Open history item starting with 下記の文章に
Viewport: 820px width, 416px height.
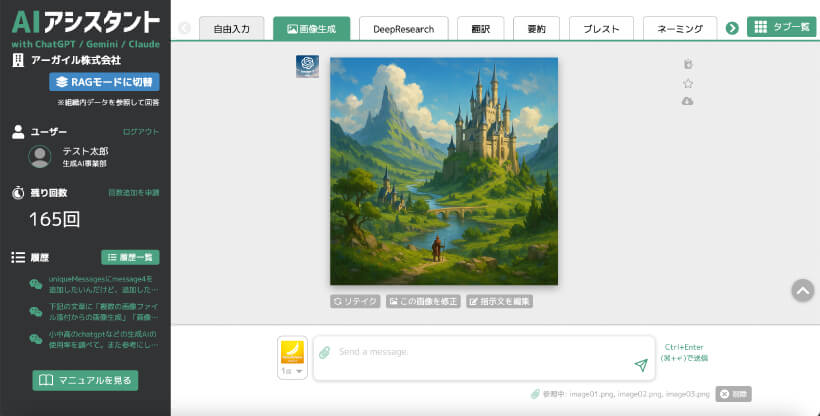(x=103, y=312)
